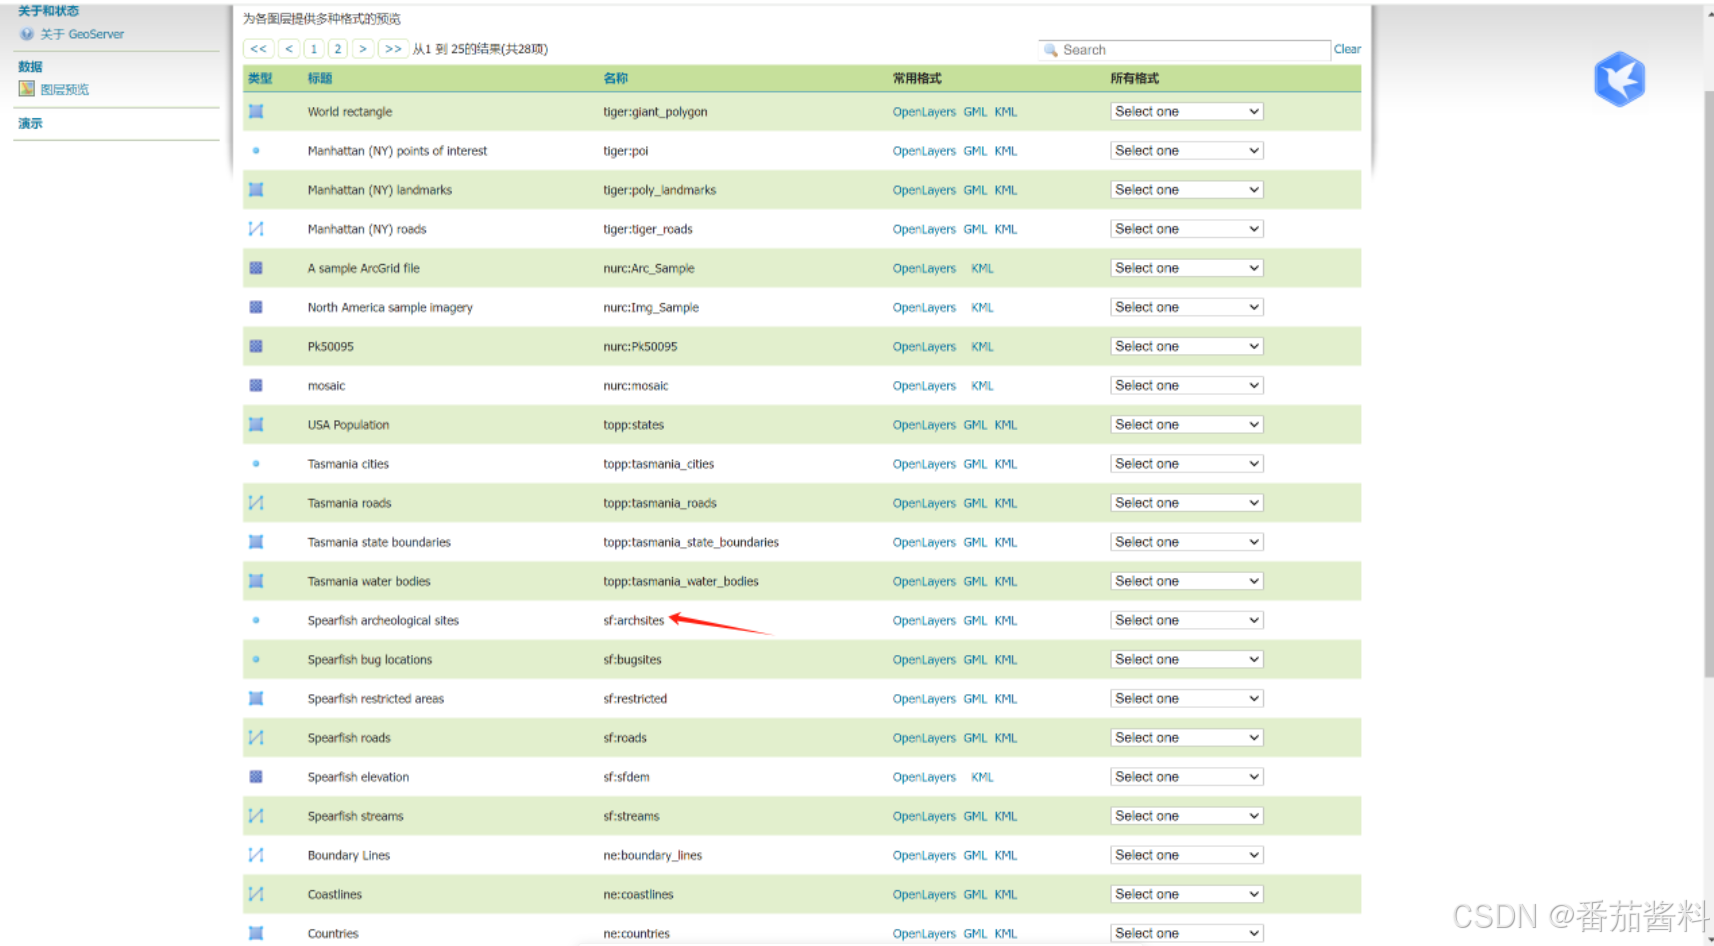Viewport: 1714px width, 946px height.
Task: Open OpenLayers preview for nurc:Img_Sample
Action: click(x=924, y=307)
